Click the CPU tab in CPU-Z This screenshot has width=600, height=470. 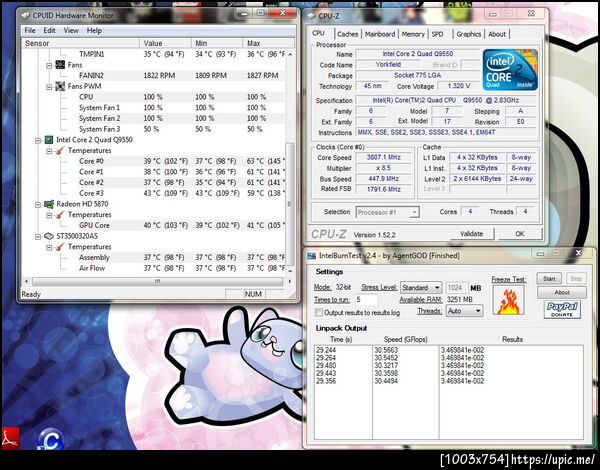point(318,33)
